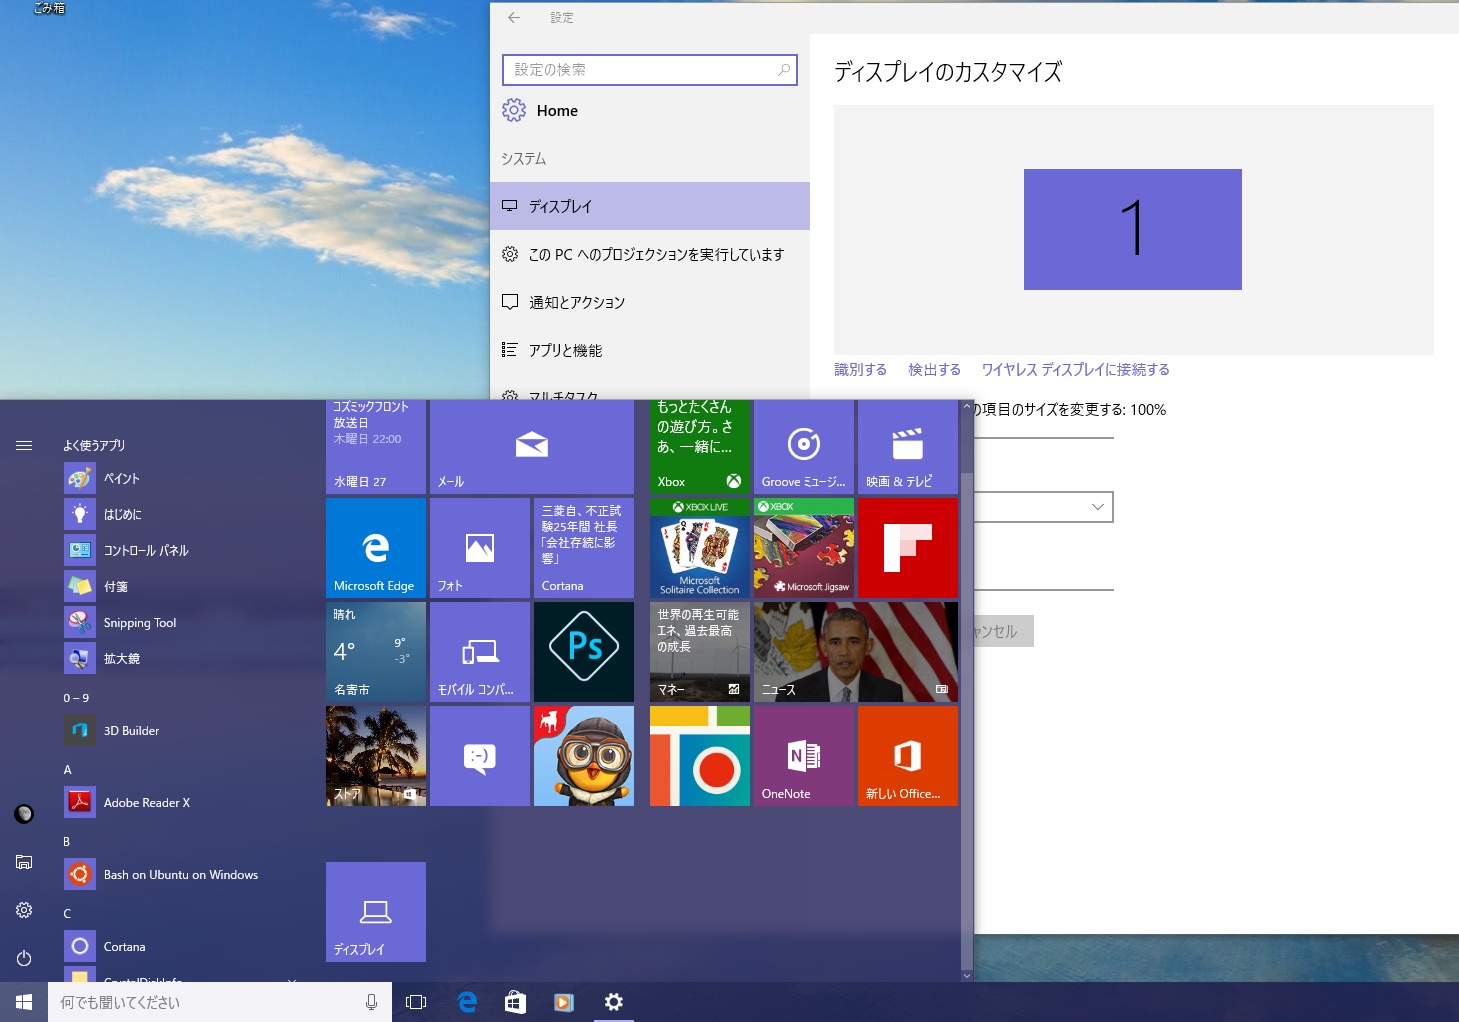Select Notifications & actions (通知とアクション)
Viewport: 1459px width, 1022px height.
click(650, 302)
